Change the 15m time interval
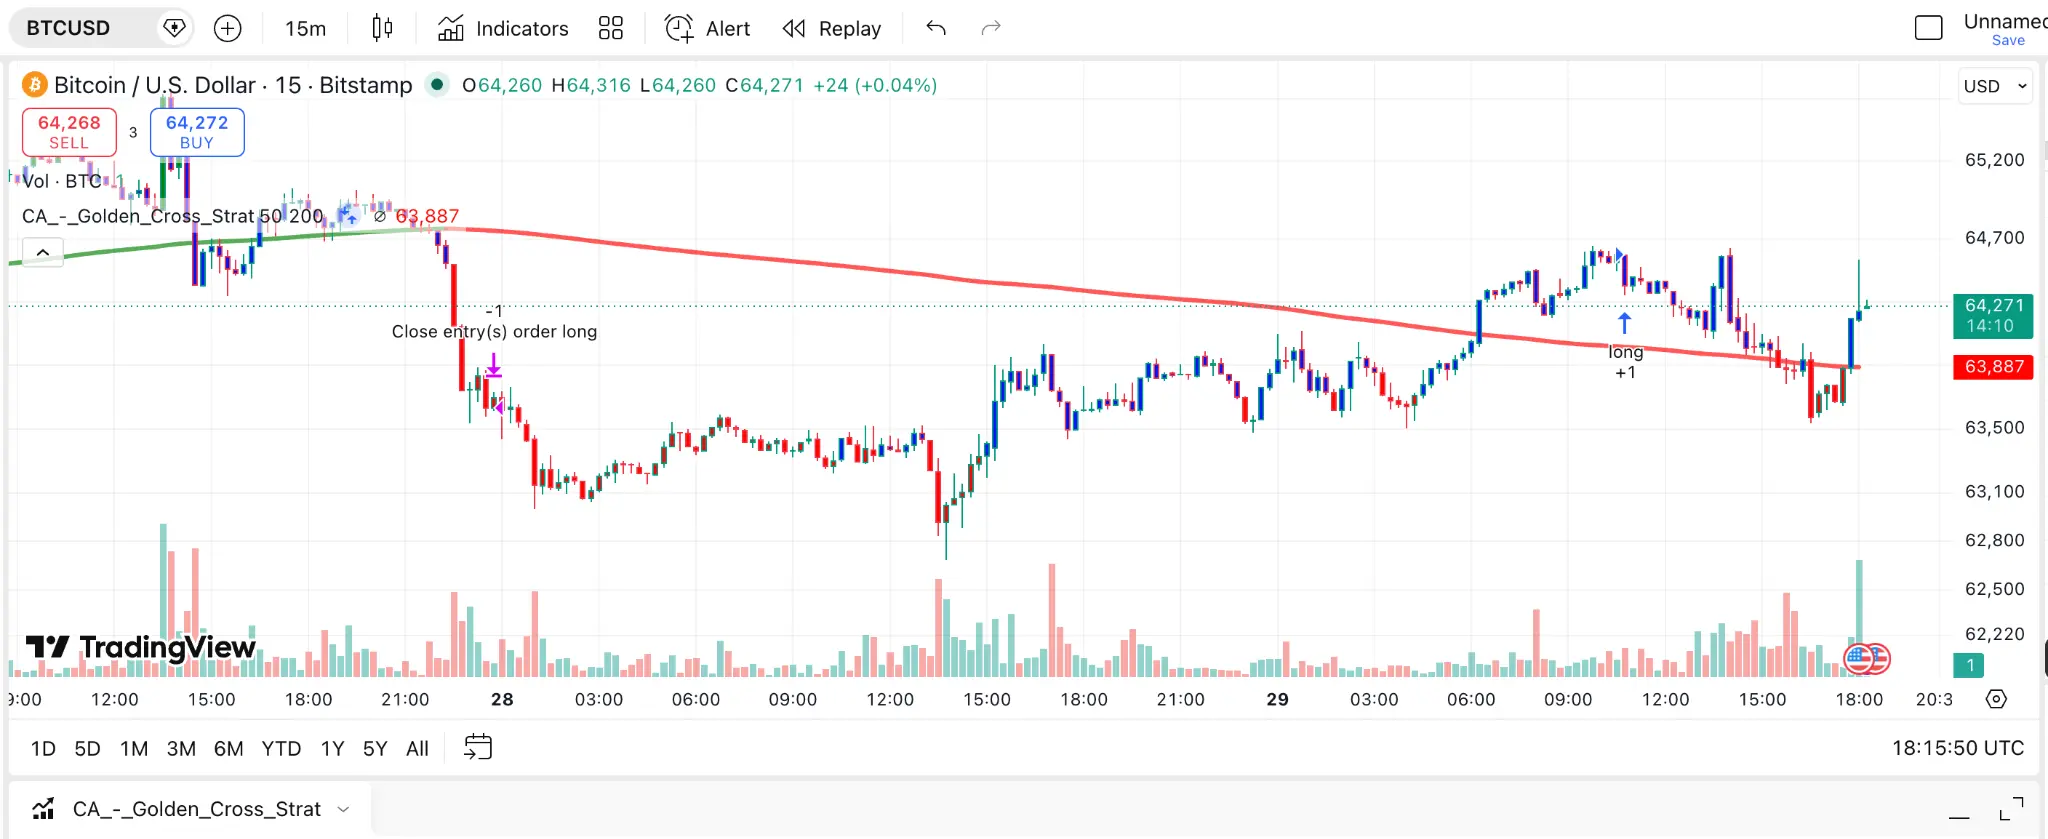 coord(305,28)
